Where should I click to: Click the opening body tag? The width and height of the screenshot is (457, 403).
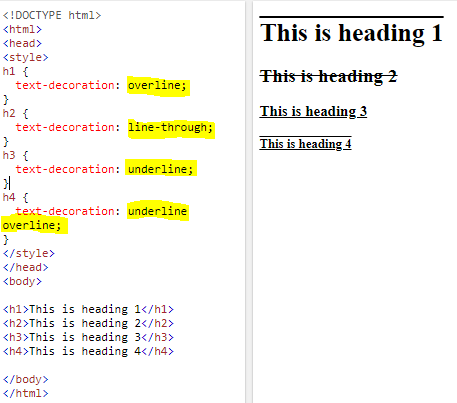click(x=22, y=281)
